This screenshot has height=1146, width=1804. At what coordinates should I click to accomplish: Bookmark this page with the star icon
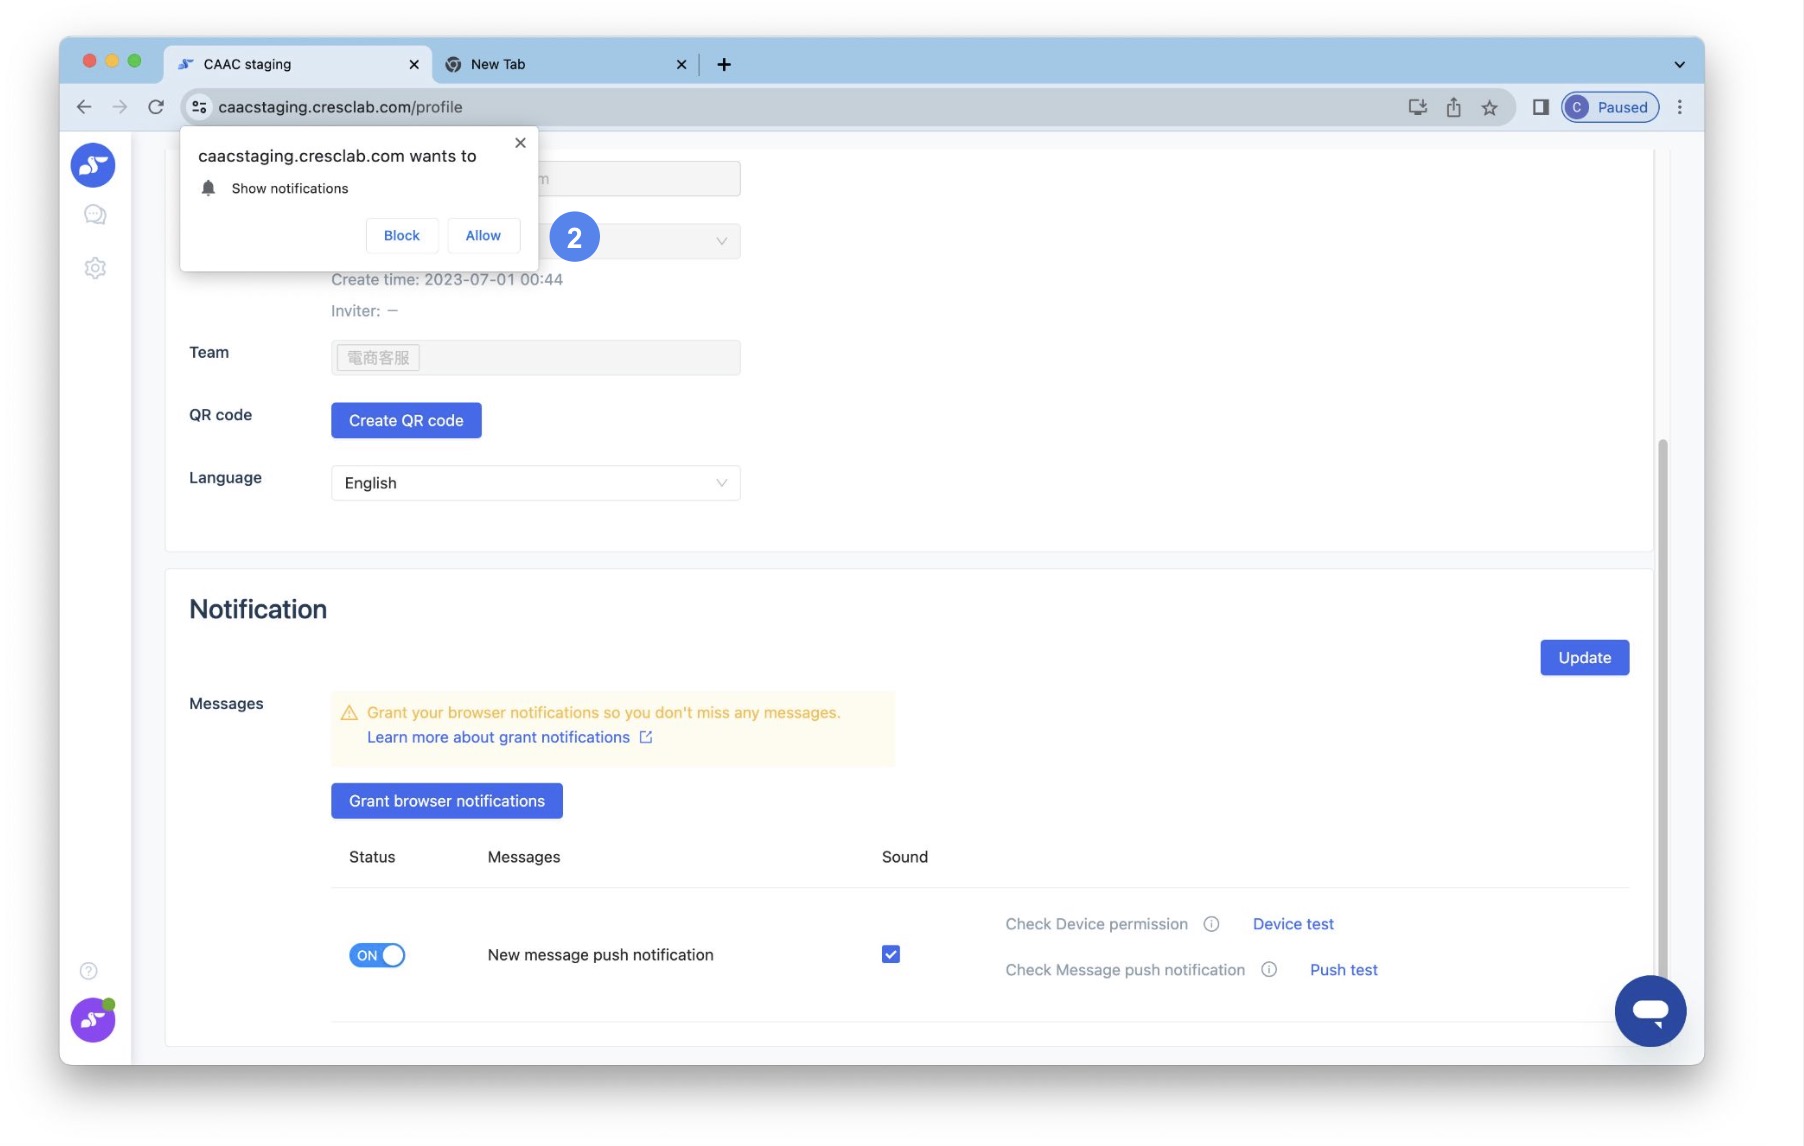tap(1489, 107)
